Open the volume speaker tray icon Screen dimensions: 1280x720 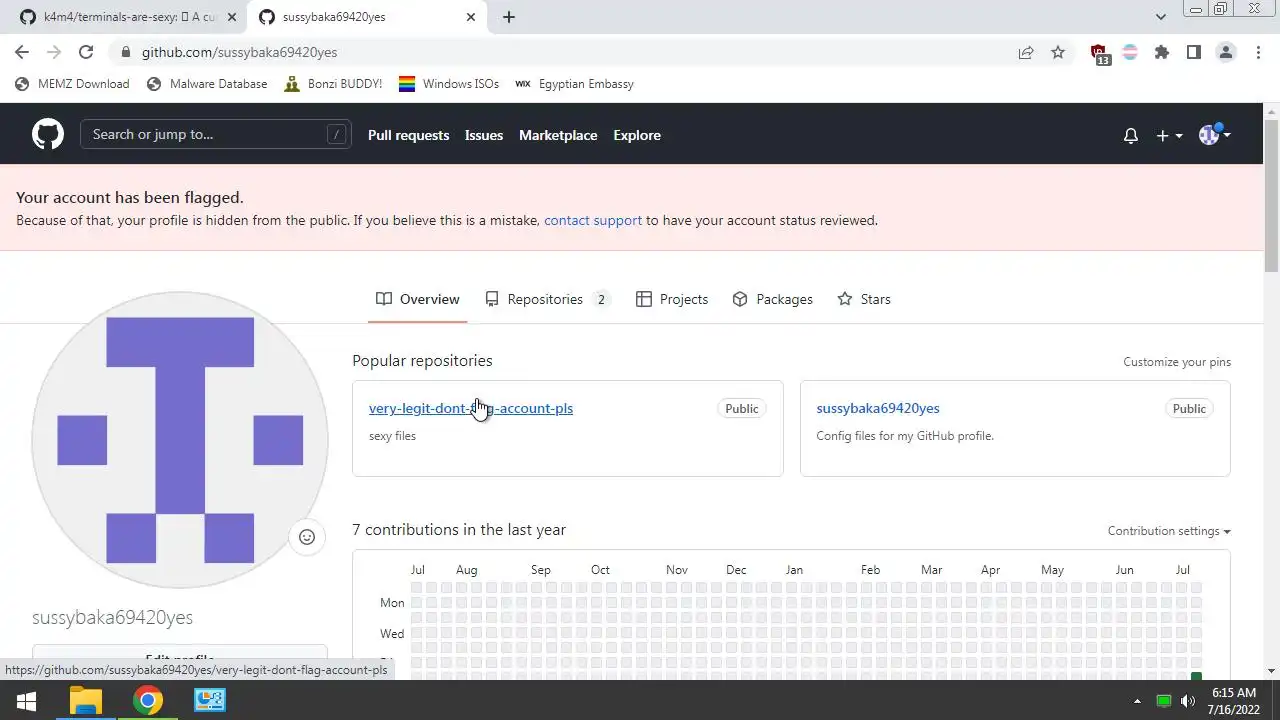pyautogui.click(x=1187, y=701)
